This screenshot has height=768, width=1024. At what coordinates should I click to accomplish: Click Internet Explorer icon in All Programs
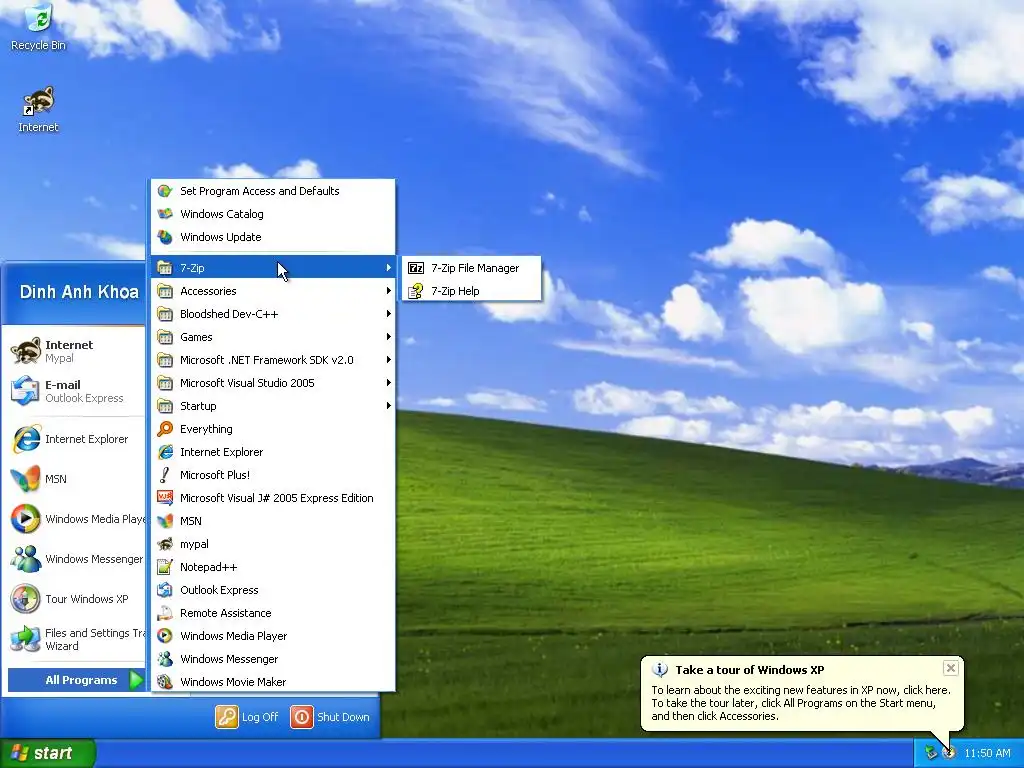point(165,452)
